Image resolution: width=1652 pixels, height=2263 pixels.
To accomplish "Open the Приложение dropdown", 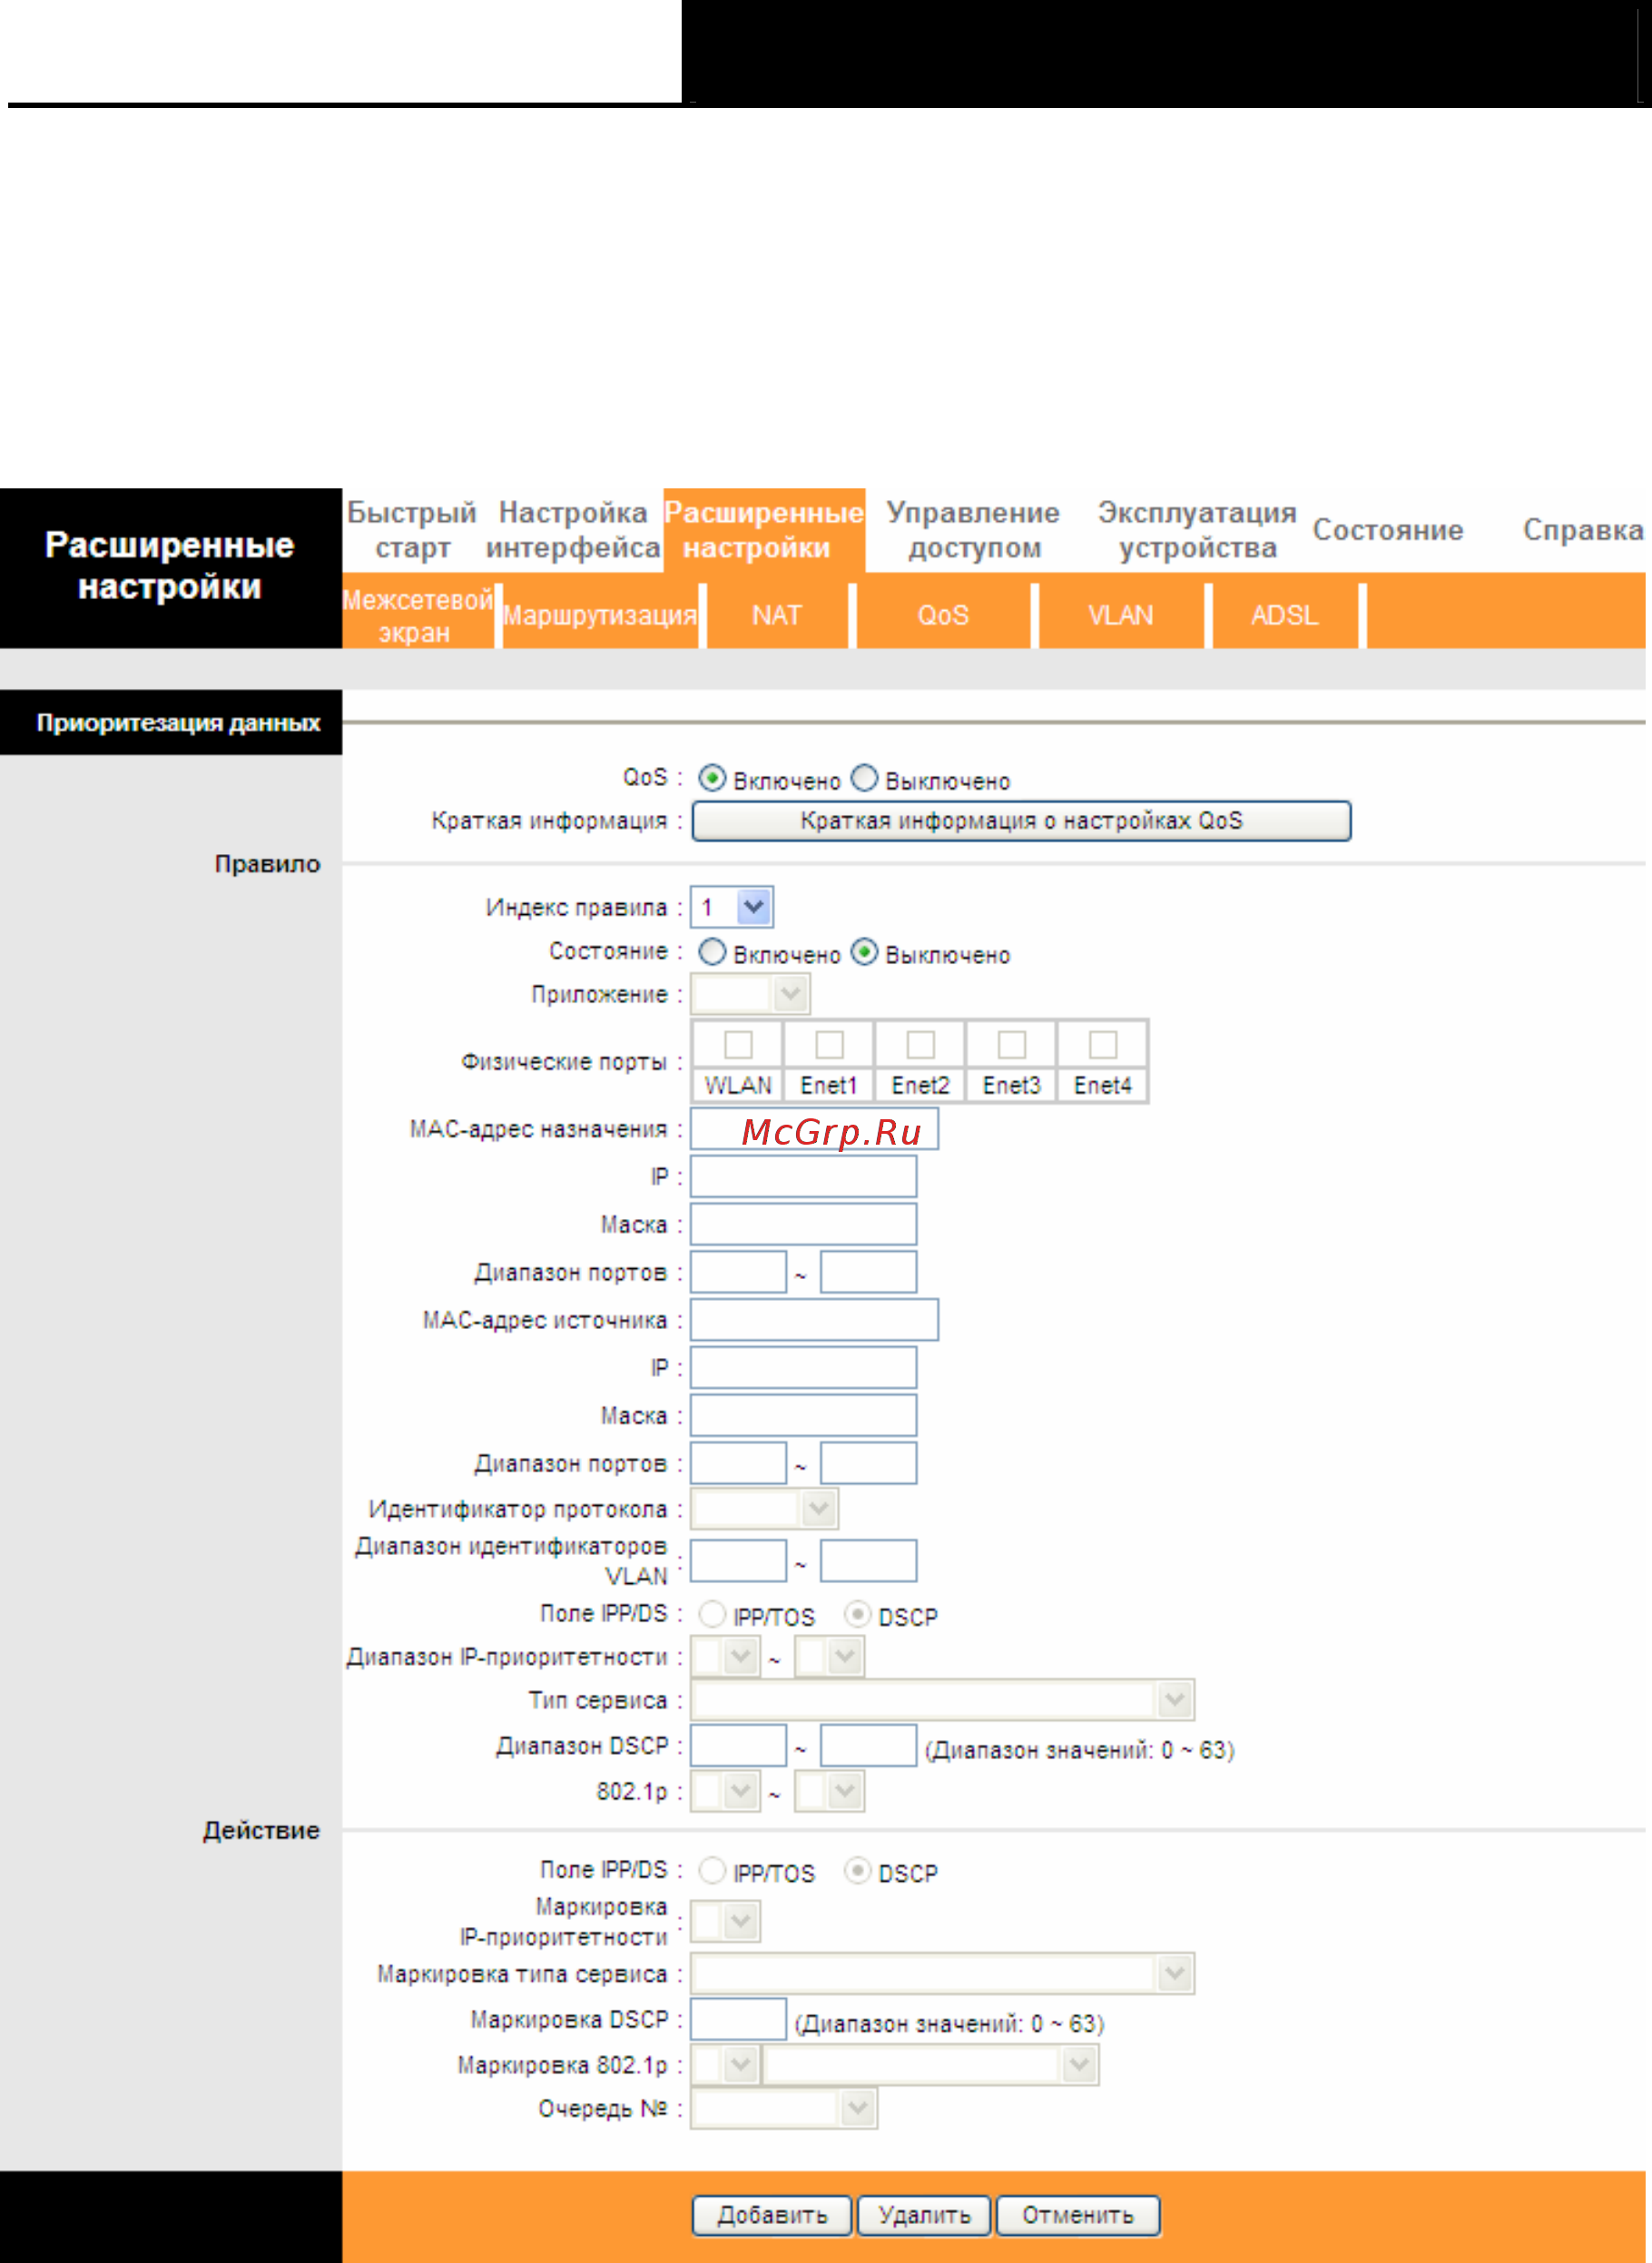I will [x=750, y=995].
